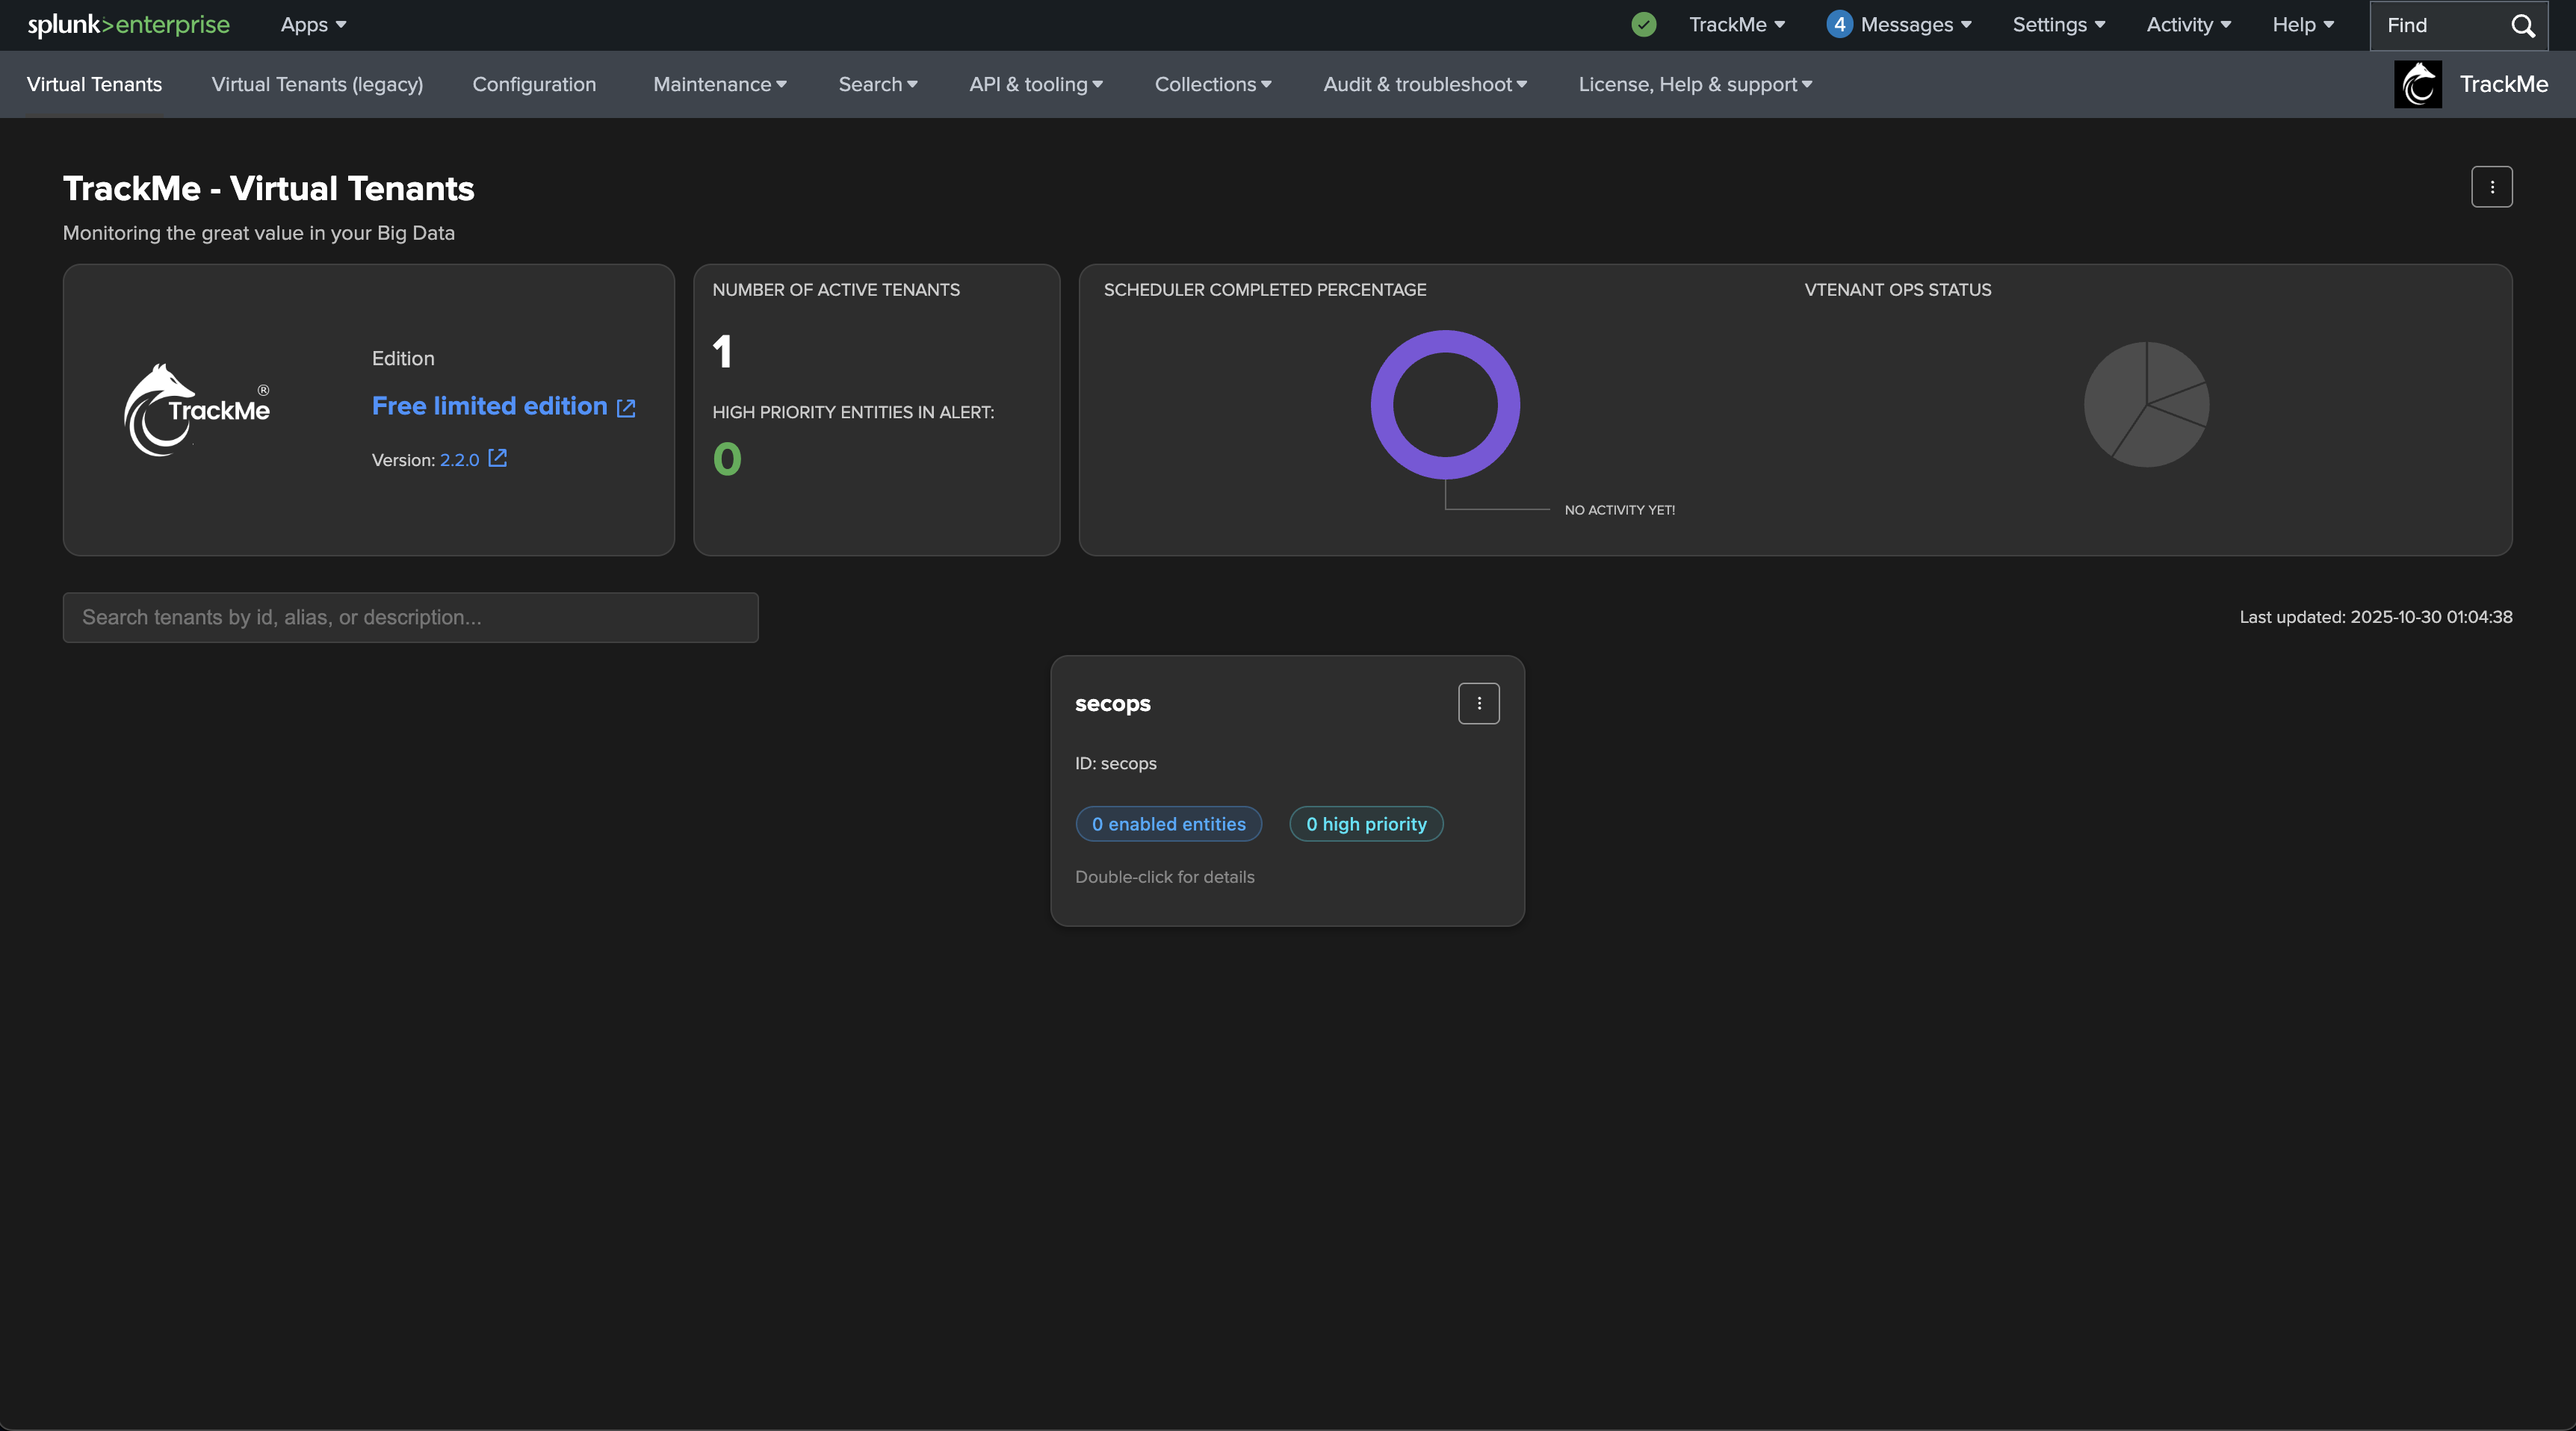Open the Maintenance dropdown menu
The width and height of the screenshot is (2576, 1431).
pos(719,84)
